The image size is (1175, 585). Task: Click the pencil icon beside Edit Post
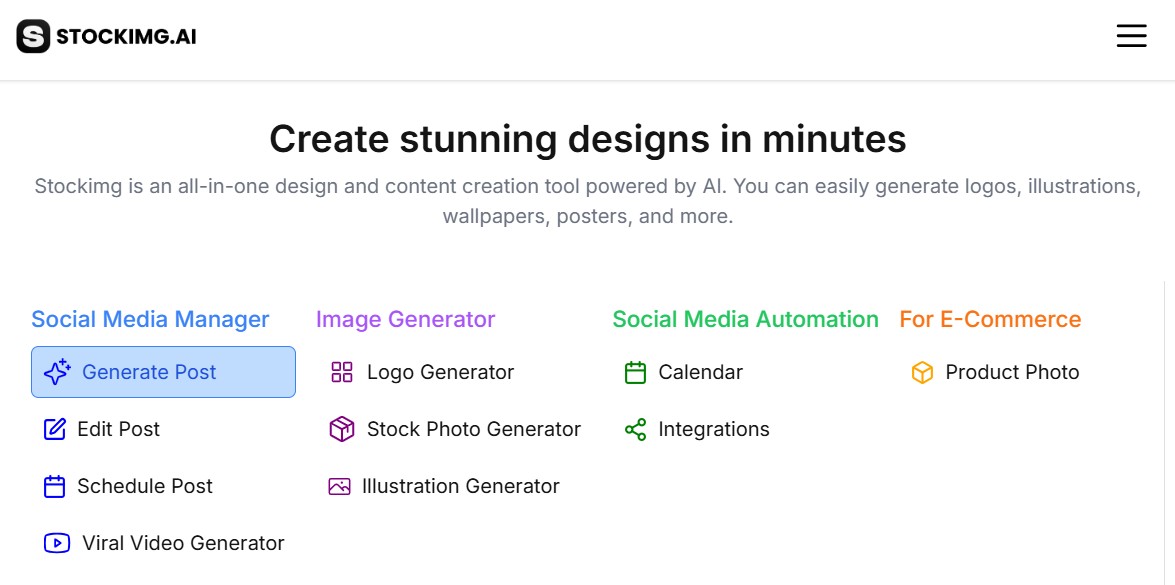pyautogui.click(x=55, y=429)
